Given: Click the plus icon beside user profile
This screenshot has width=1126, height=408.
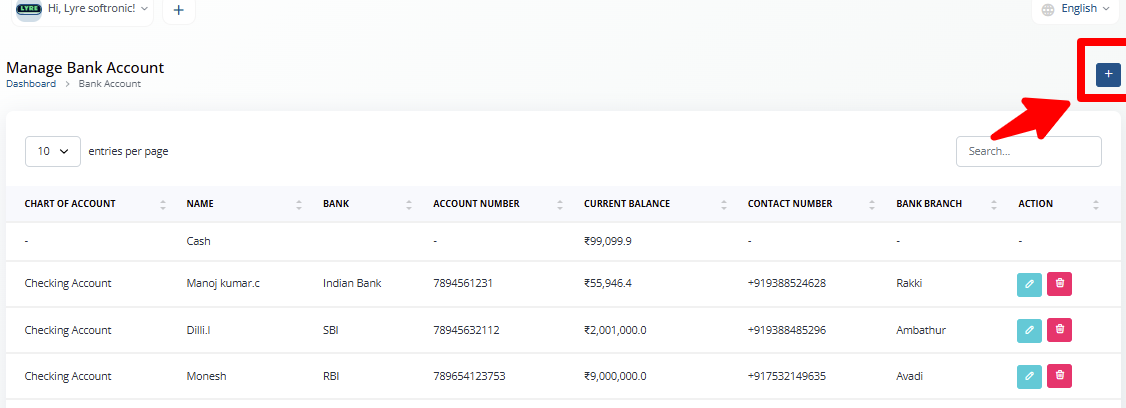Looking at the screenshot, I should 179,10.
